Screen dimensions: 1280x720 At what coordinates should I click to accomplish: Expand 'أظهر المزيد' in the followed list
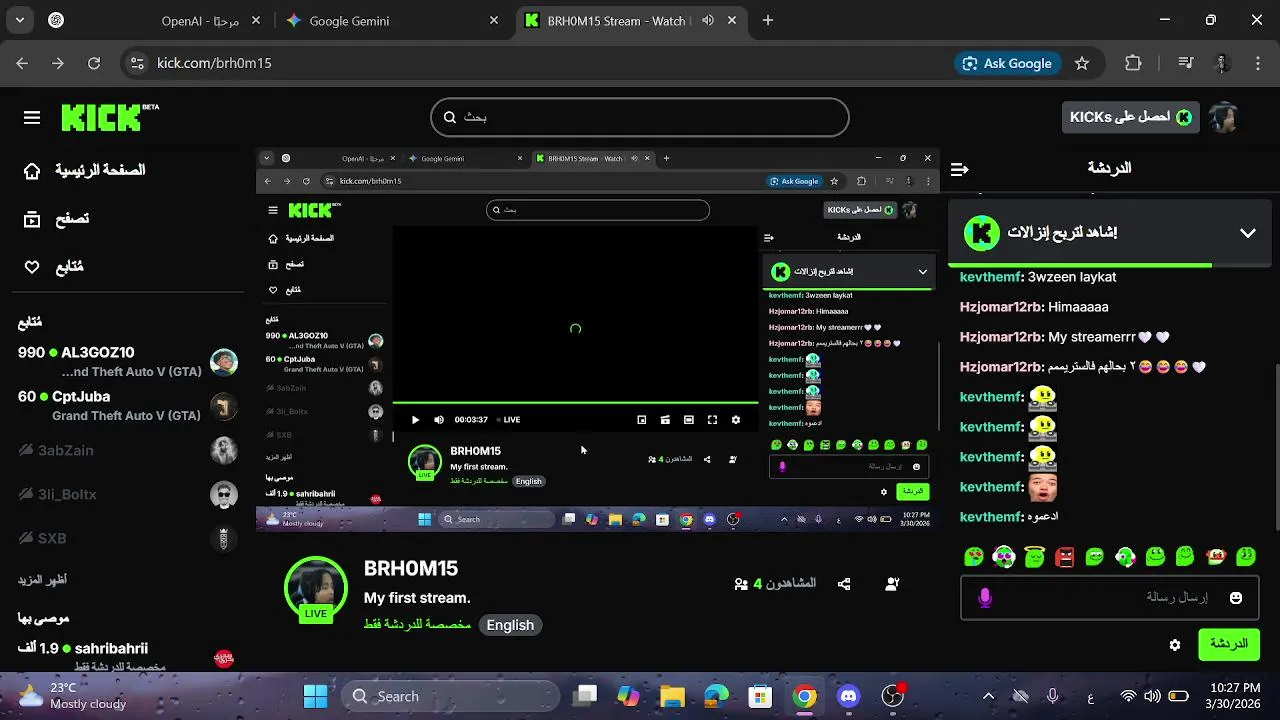pos(42,580)
